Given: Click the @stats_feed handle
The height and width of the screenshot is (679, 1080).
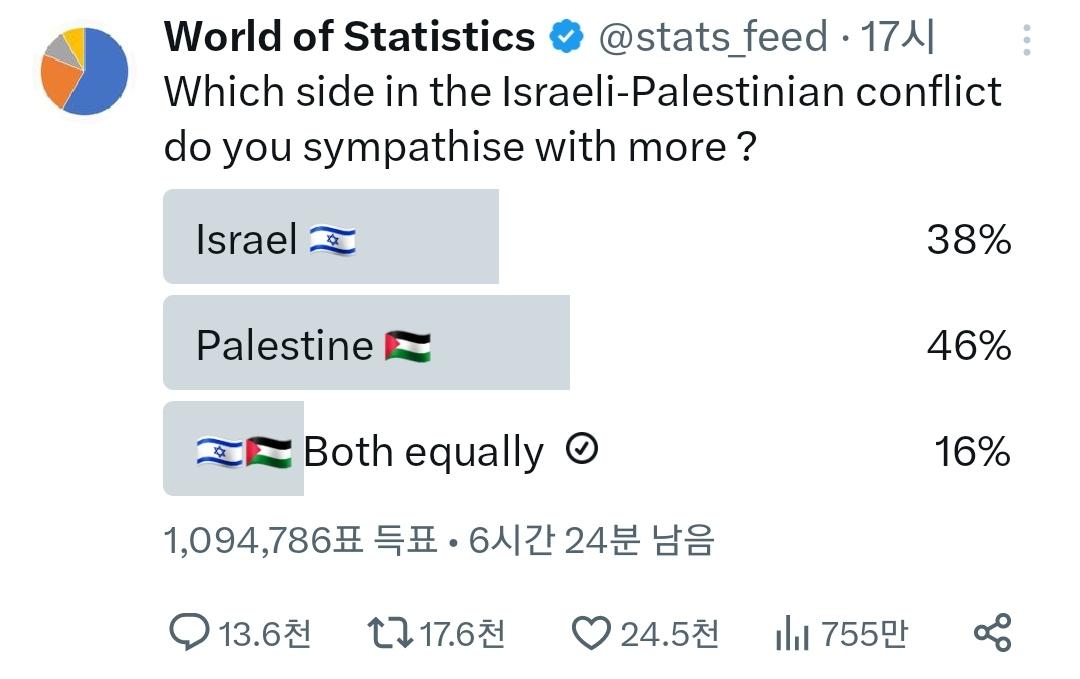Looking at the screenshot, I should click(x=713, y=36).
